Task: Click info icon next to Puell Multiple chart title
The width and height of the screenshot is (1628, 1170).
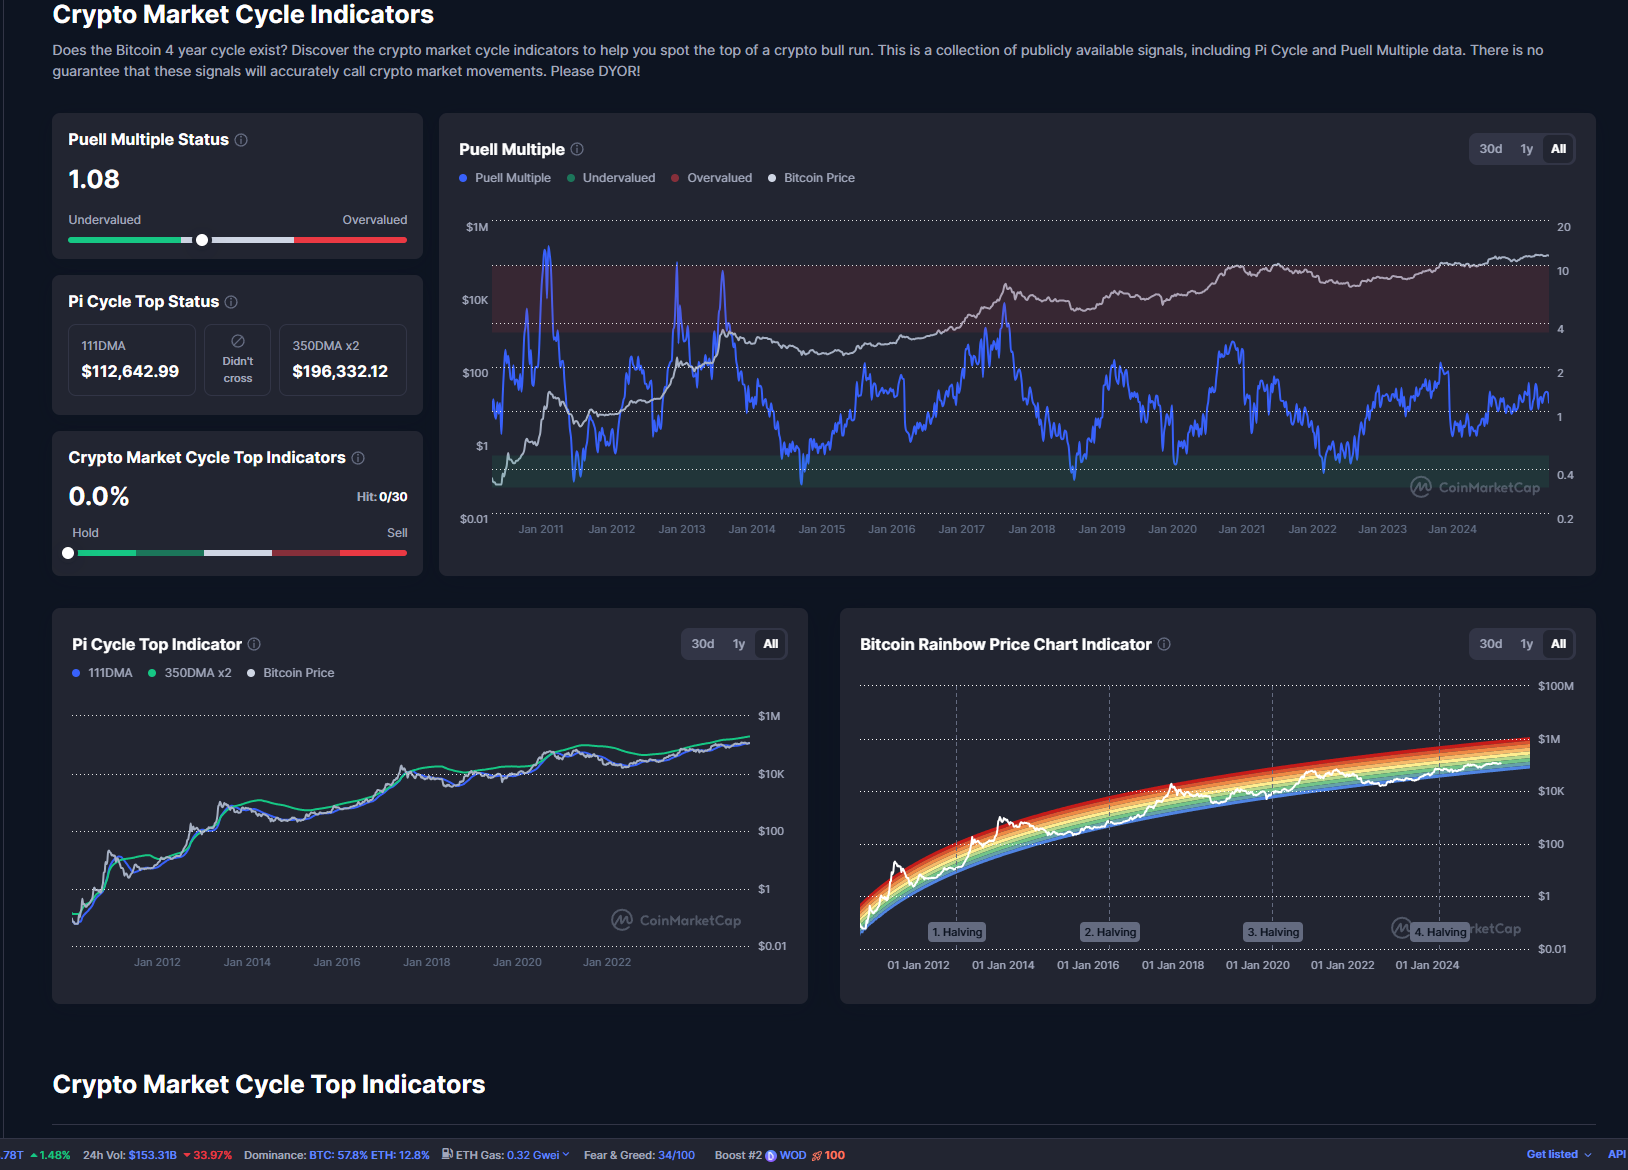Action: 577,149
